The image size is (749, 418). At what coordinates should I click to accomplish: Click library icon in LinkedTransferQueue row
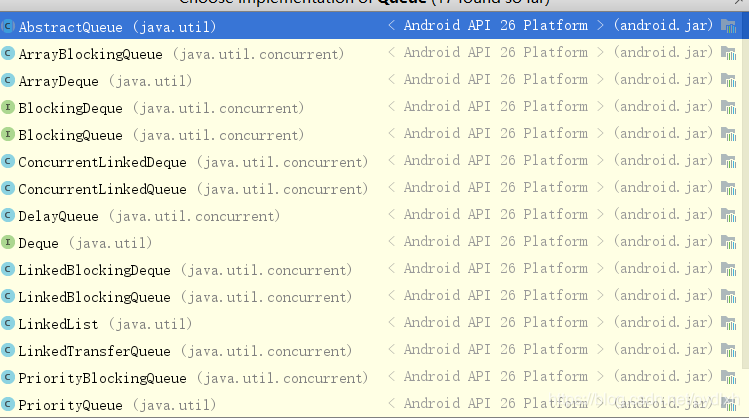[728, 350]
